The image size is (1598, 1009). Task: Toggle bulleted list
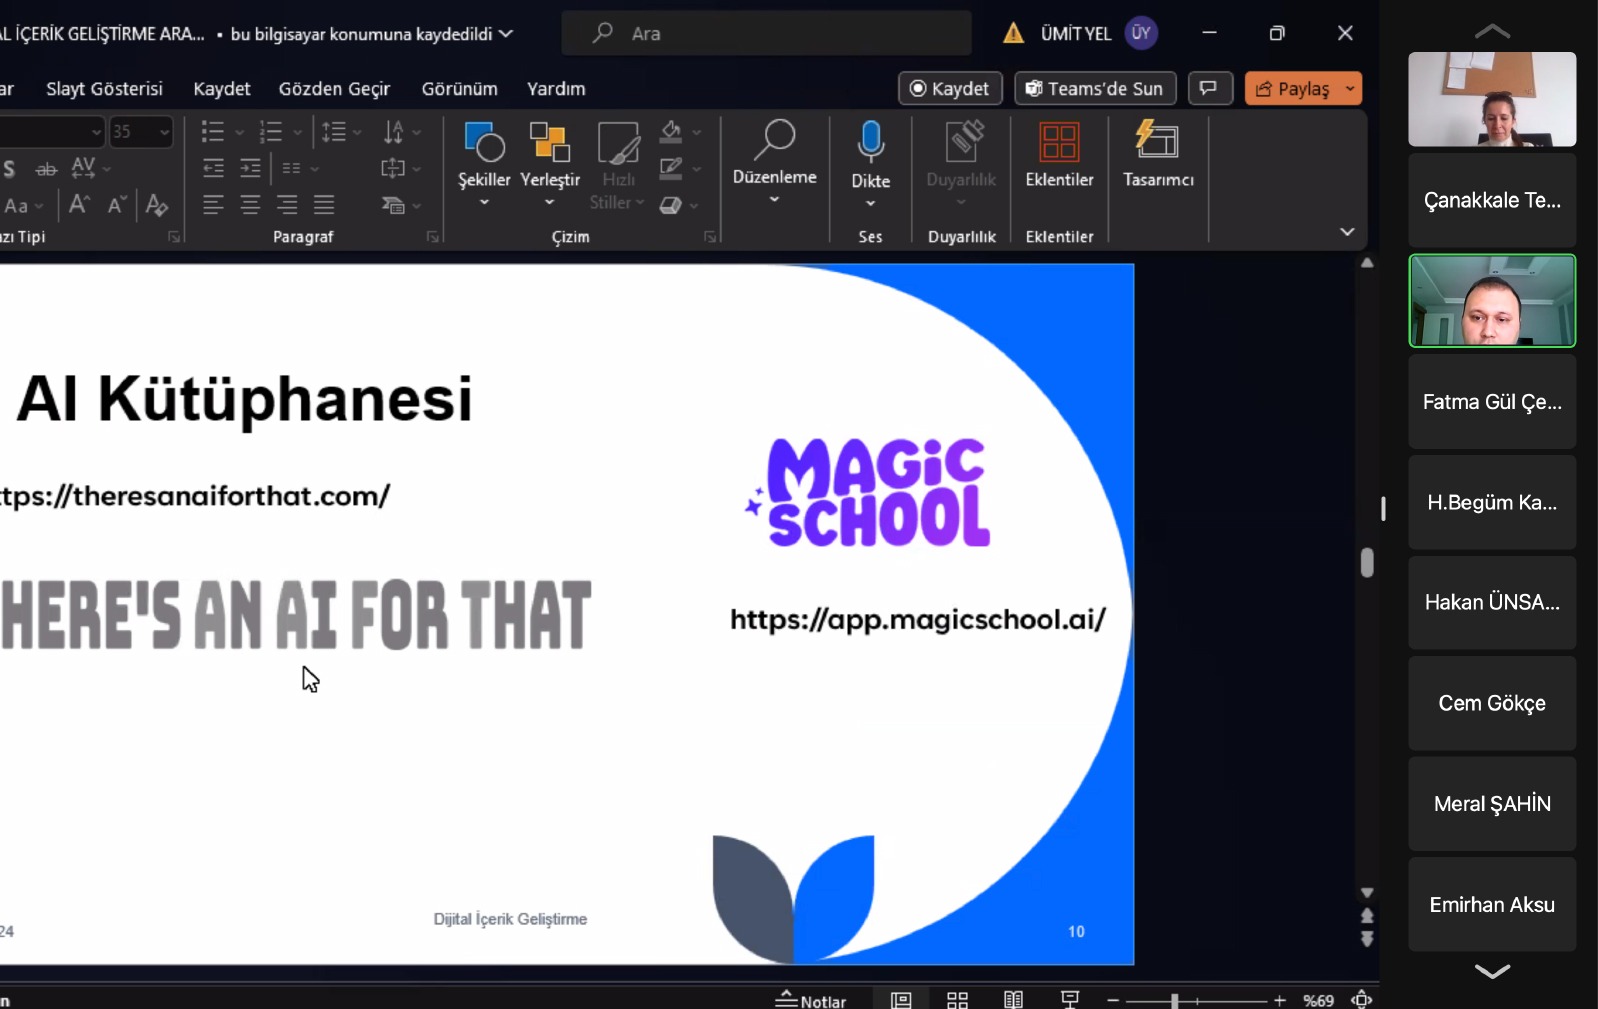[x=213, y=132]
